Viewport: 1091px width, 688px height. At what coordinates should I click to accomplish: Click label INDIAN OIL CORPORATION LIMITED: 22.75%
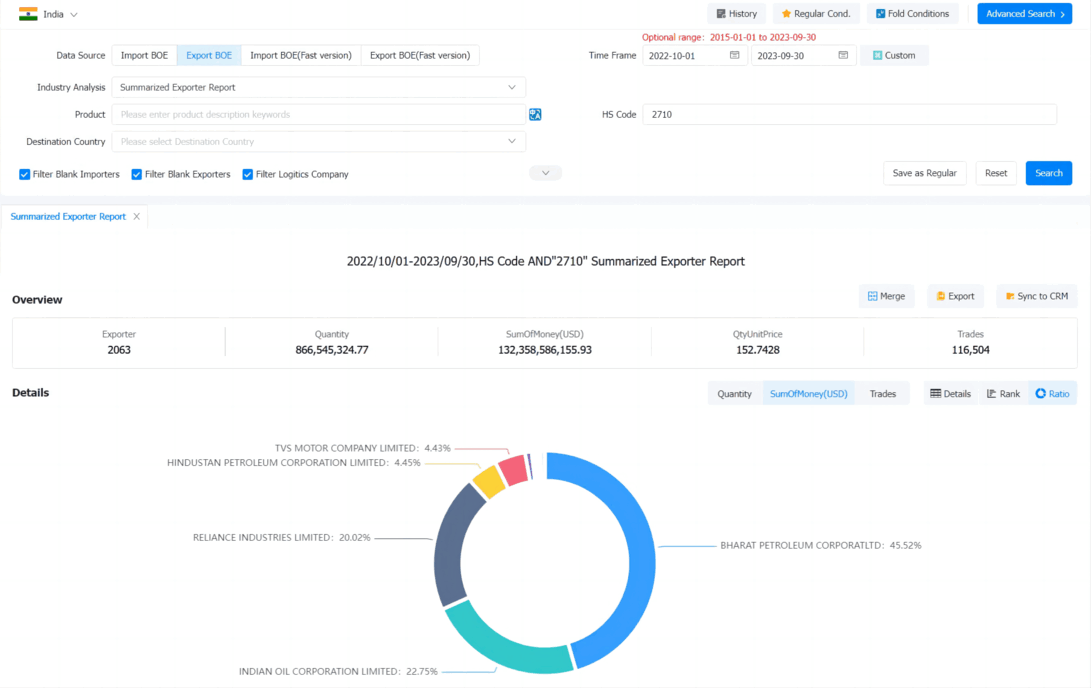point(338,671)
